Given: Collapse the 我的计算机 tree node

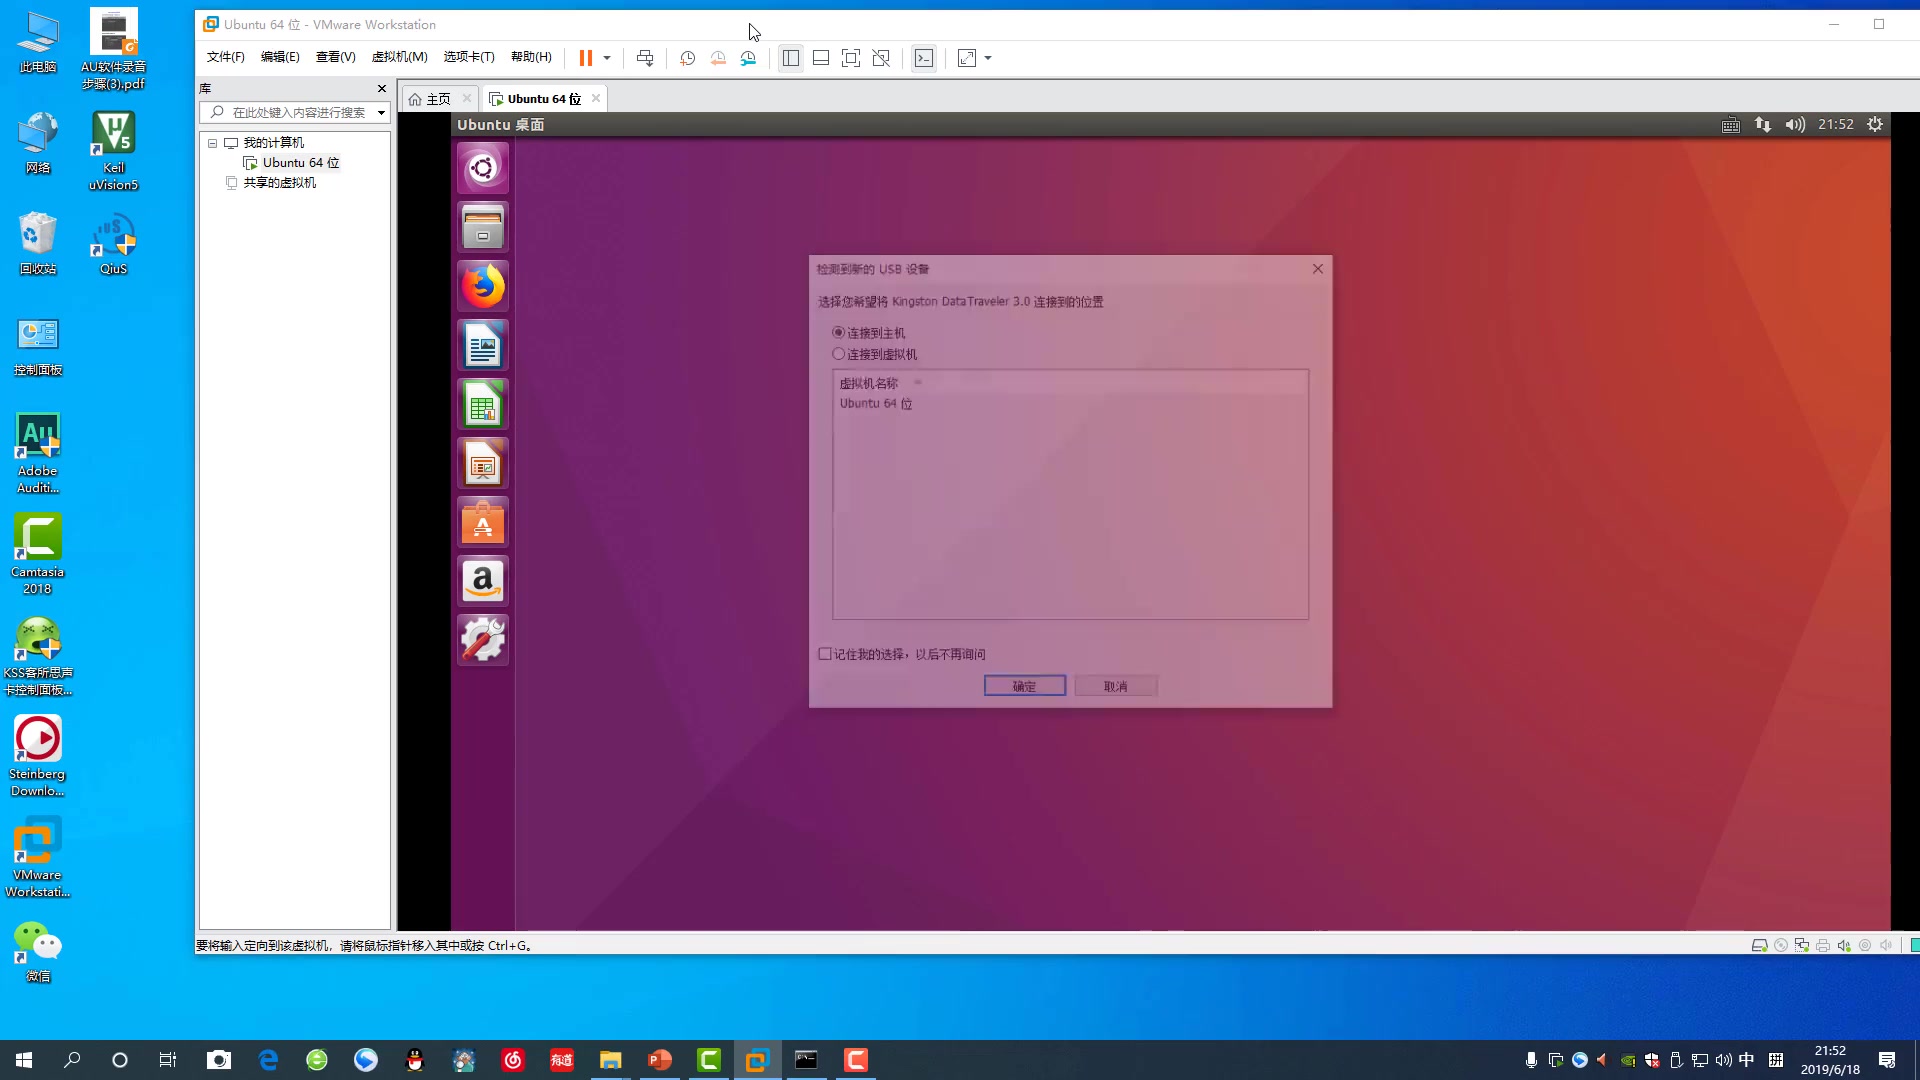Looking at the screenshot, I should point(212,143).
